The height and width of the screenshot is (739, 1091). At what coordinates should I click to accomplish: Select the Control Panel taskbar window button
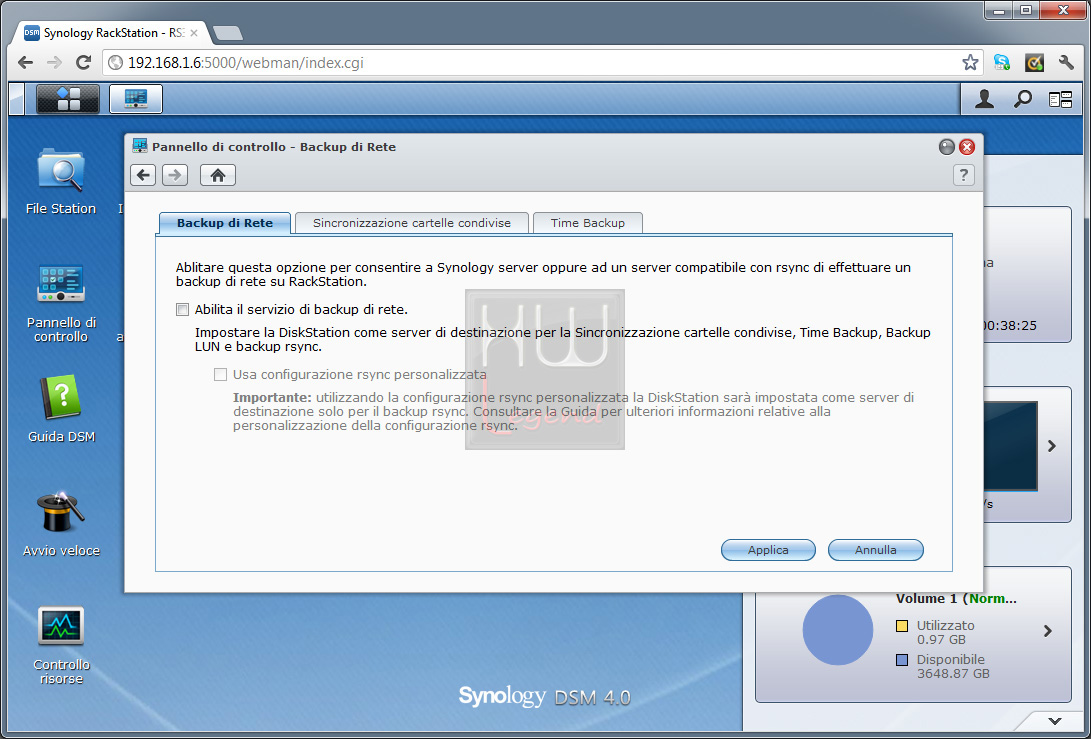136,99
